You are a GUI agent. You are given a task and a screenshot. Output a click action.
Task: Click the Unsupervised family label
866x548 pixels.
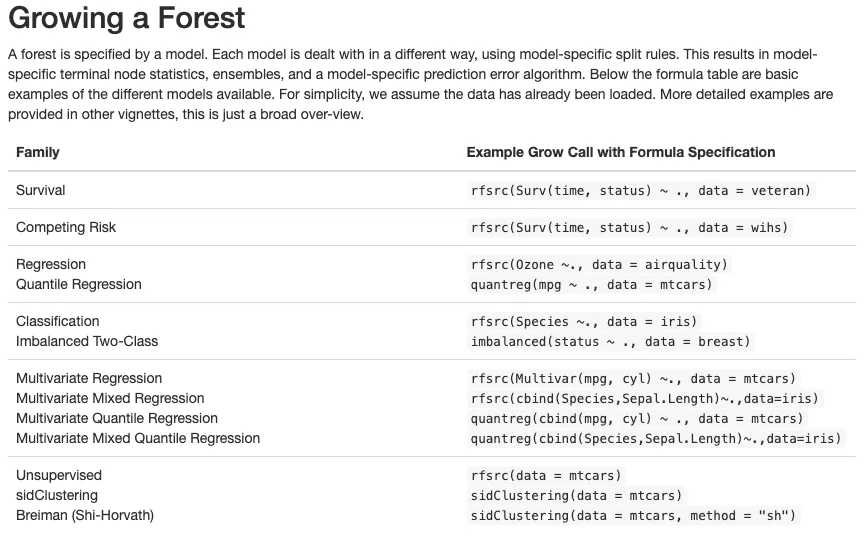59,475
